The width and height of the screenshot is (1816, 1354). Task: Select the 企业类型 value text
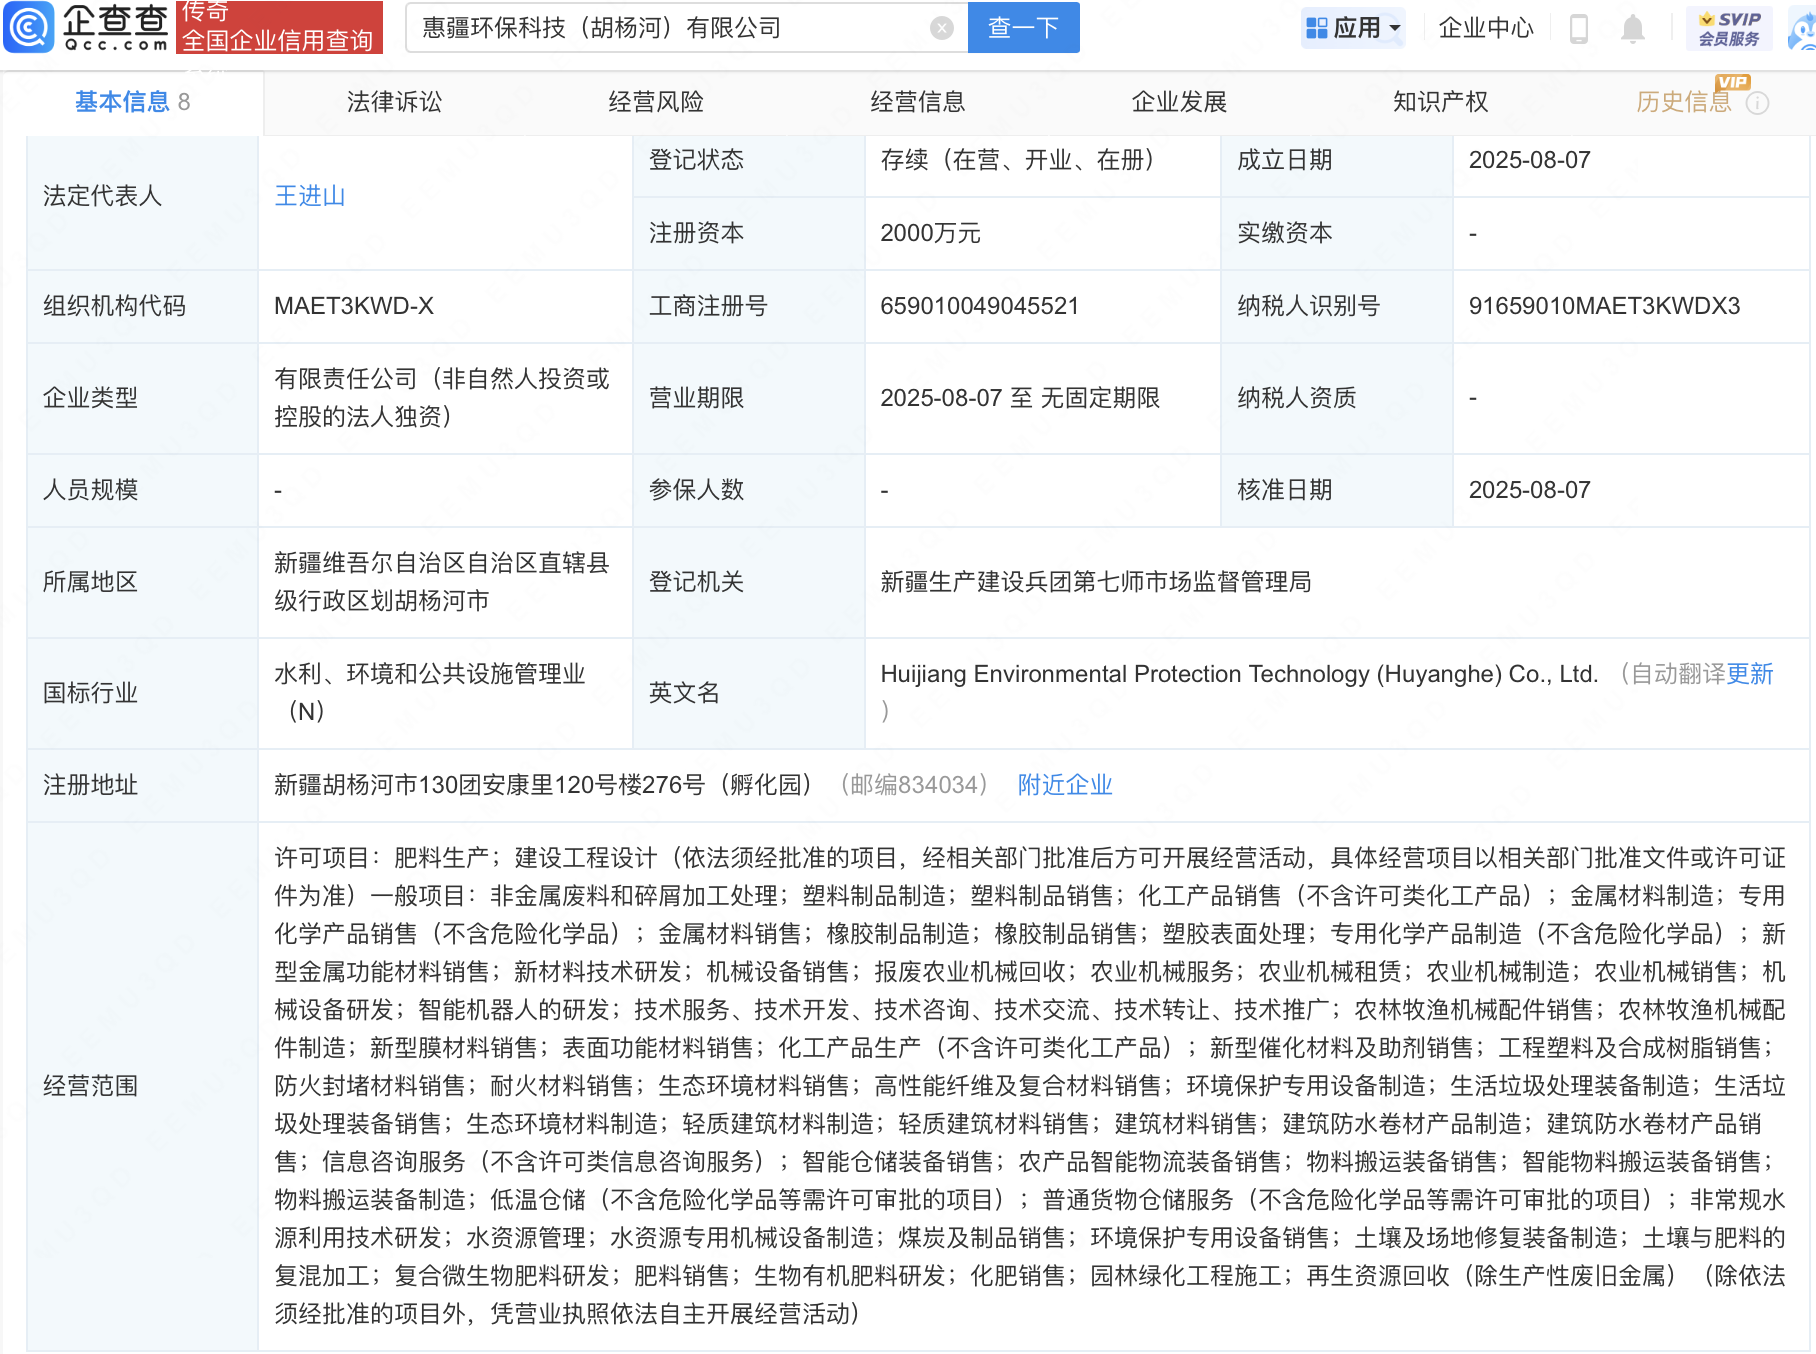tap(442, 398)
